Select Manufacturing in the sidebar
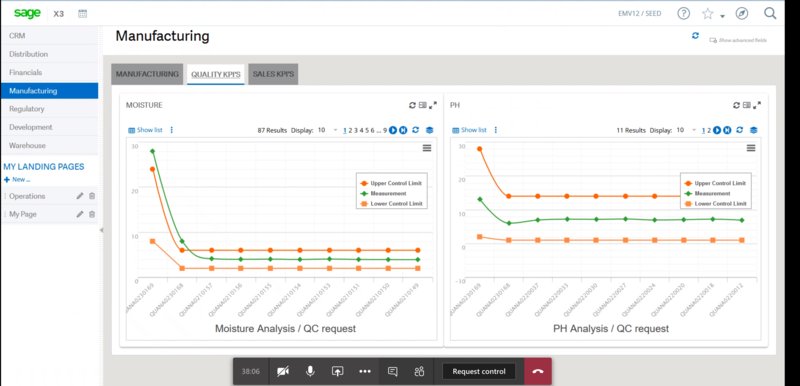 (49, 91)
